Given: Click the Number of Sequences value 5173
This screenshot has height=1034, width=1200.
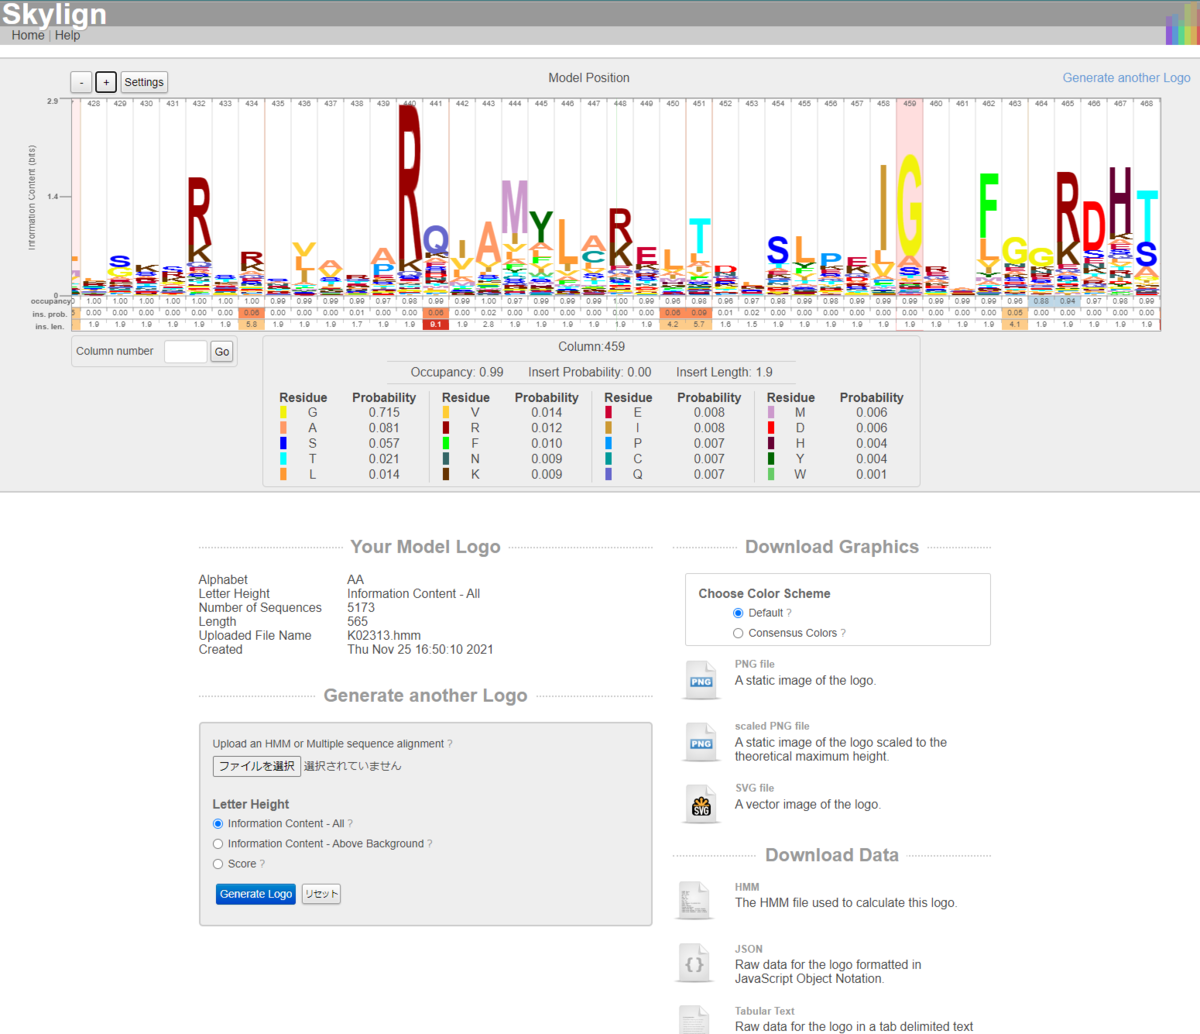Looking at the screenshot, I should [361, 607].
